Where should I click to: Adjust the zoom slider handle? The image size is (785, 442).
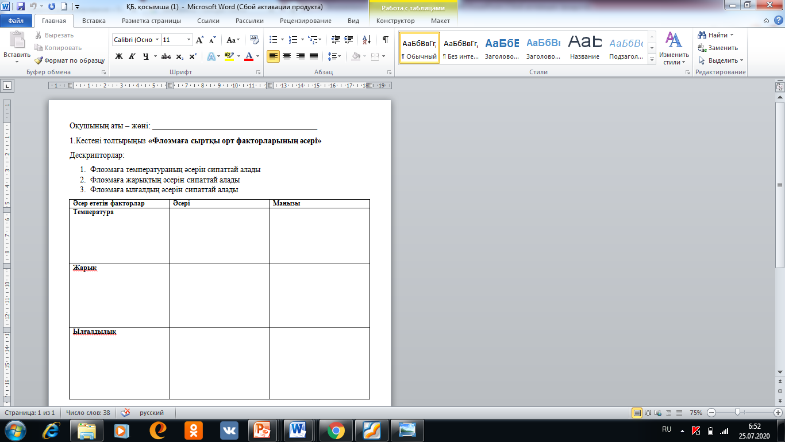point(737,412)
